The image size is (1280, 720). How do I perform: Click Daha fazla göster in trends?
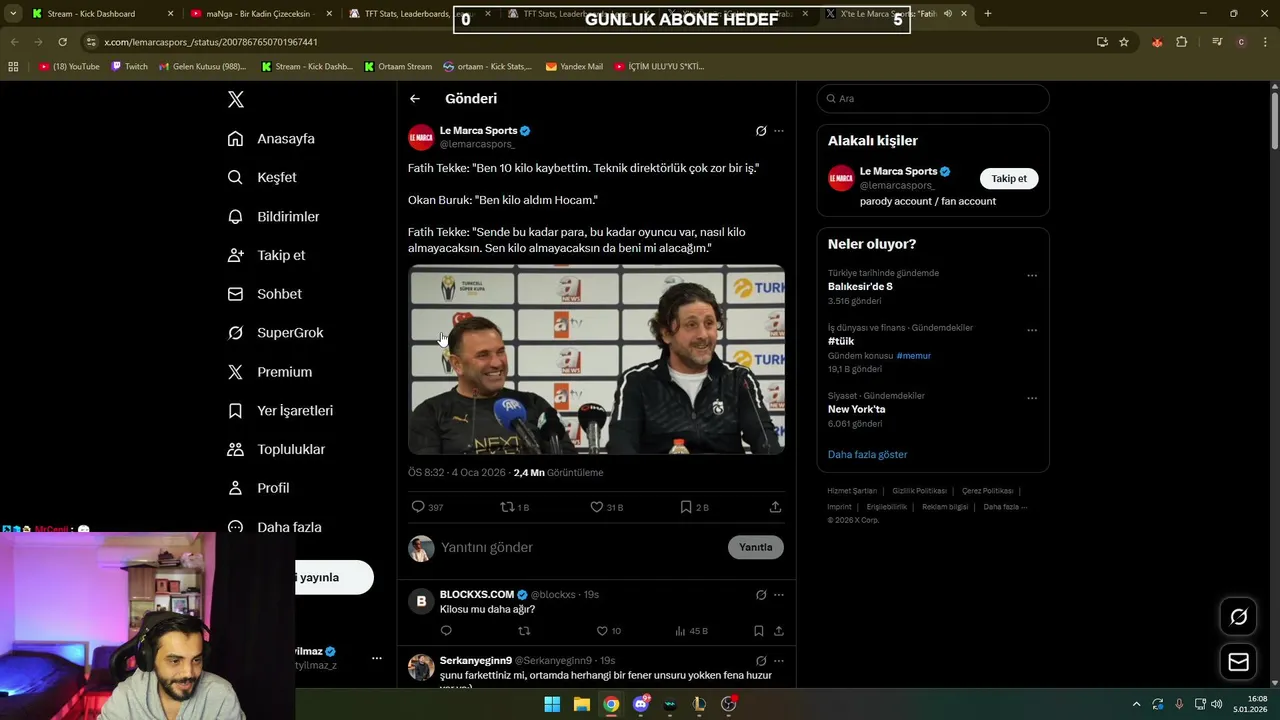coord(868,455)
